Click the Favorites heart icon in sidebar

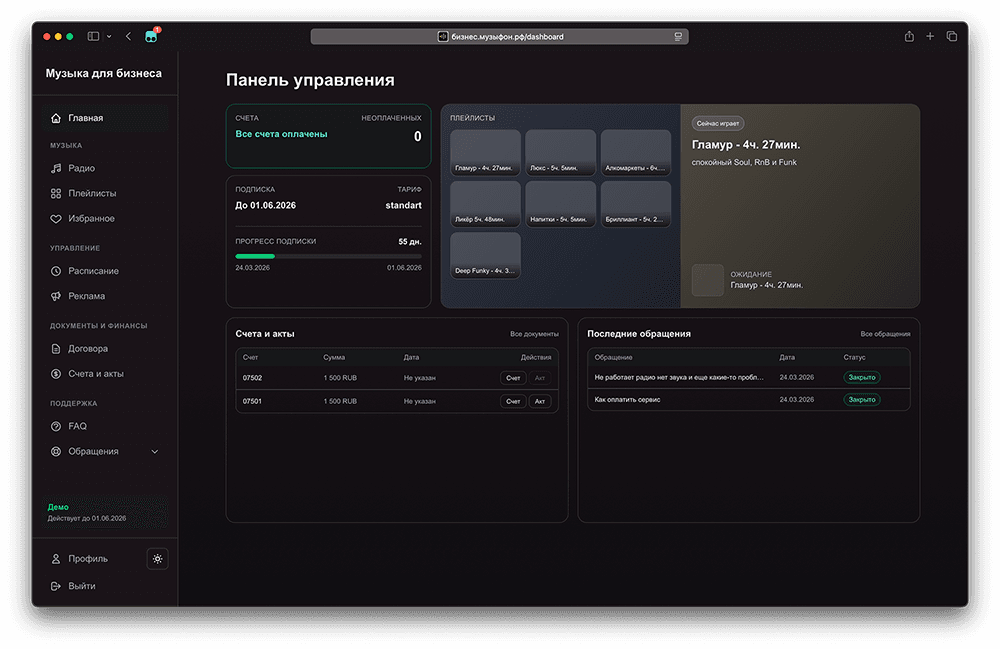point(57,218)
